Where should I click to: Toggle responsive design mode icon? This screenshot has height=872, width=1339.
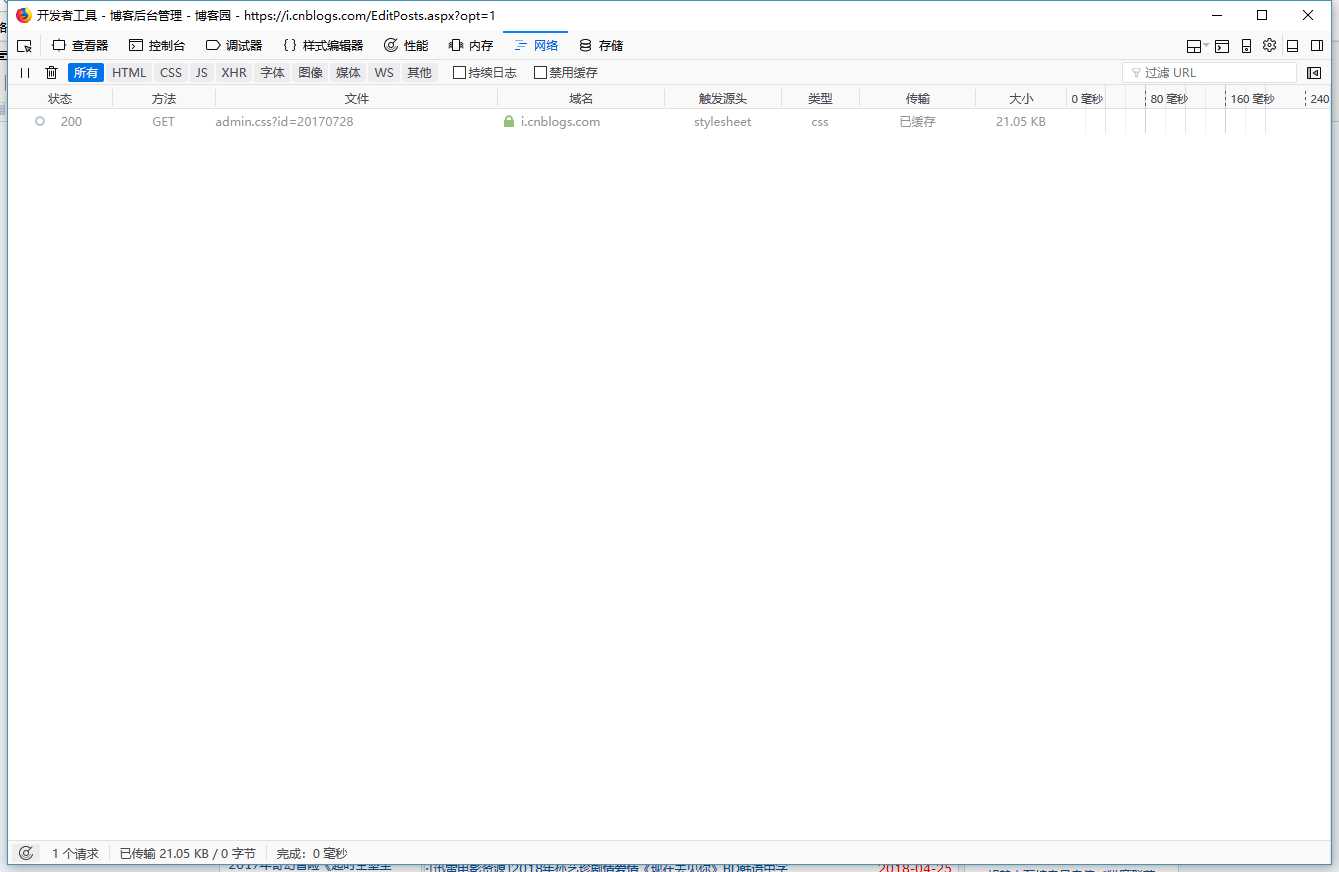pyautogui.click(x=1246, y=46)
